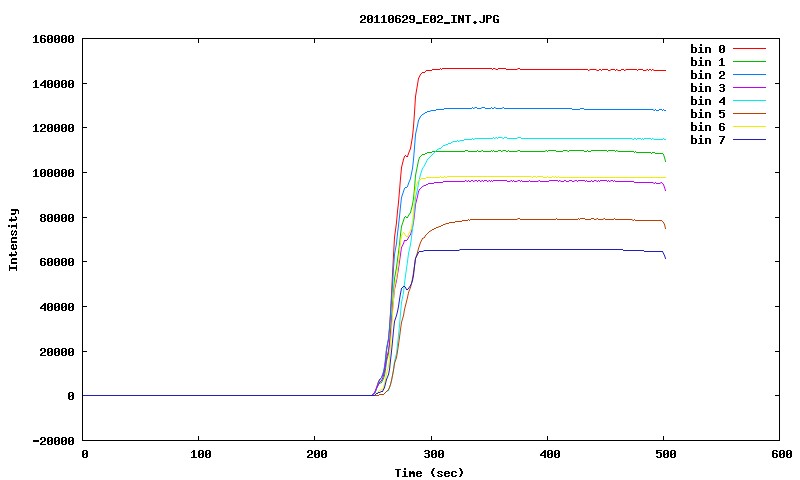Click the 500 x-axis tick label

tap(665, 454)
